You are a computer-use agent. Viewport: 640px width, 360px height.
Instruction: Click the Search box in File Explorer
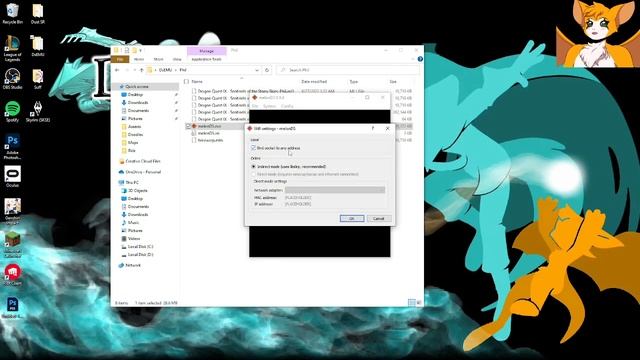(348, 70)
